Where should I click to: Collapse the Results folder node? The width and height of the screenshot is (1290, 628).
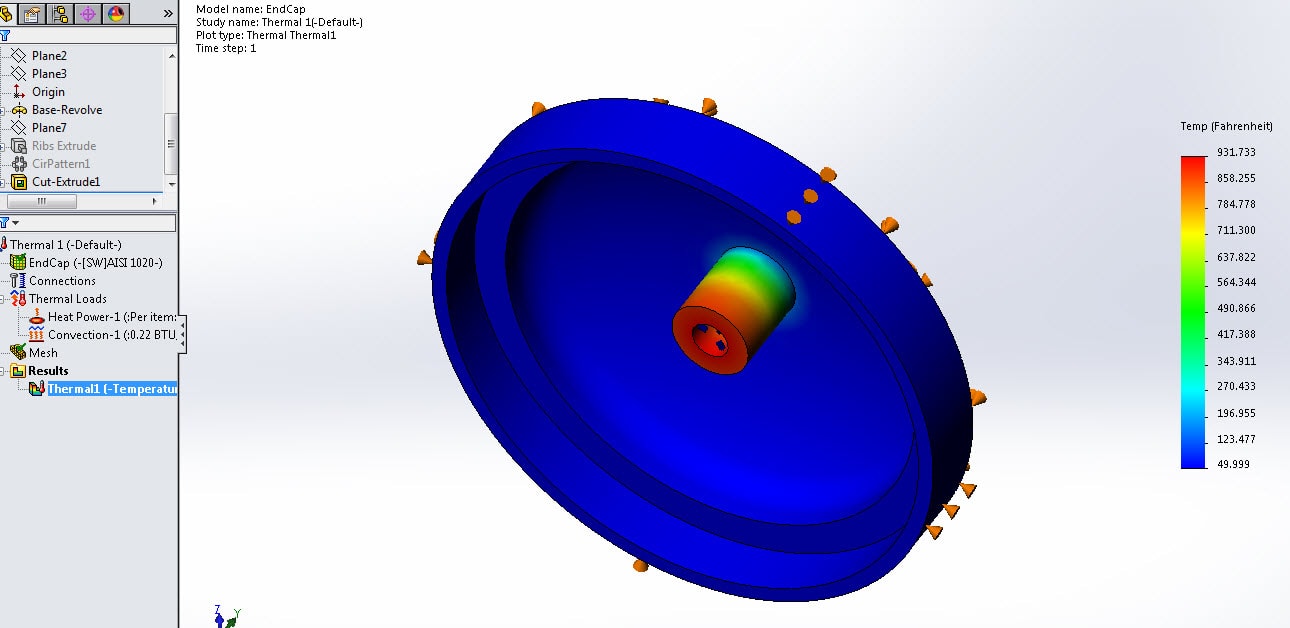click(3, 371)
